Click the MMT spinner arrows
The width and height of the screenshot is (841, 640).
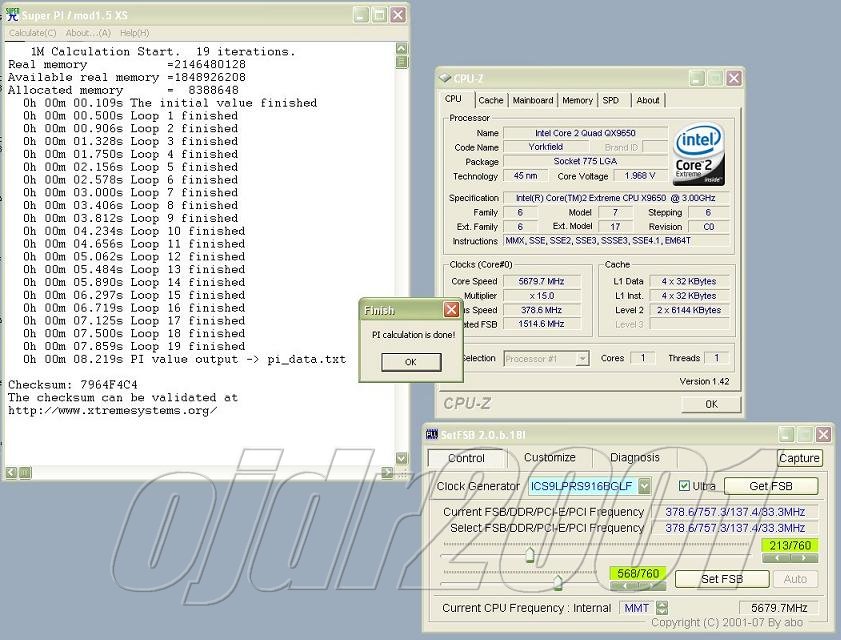click(x=662, y=608)
